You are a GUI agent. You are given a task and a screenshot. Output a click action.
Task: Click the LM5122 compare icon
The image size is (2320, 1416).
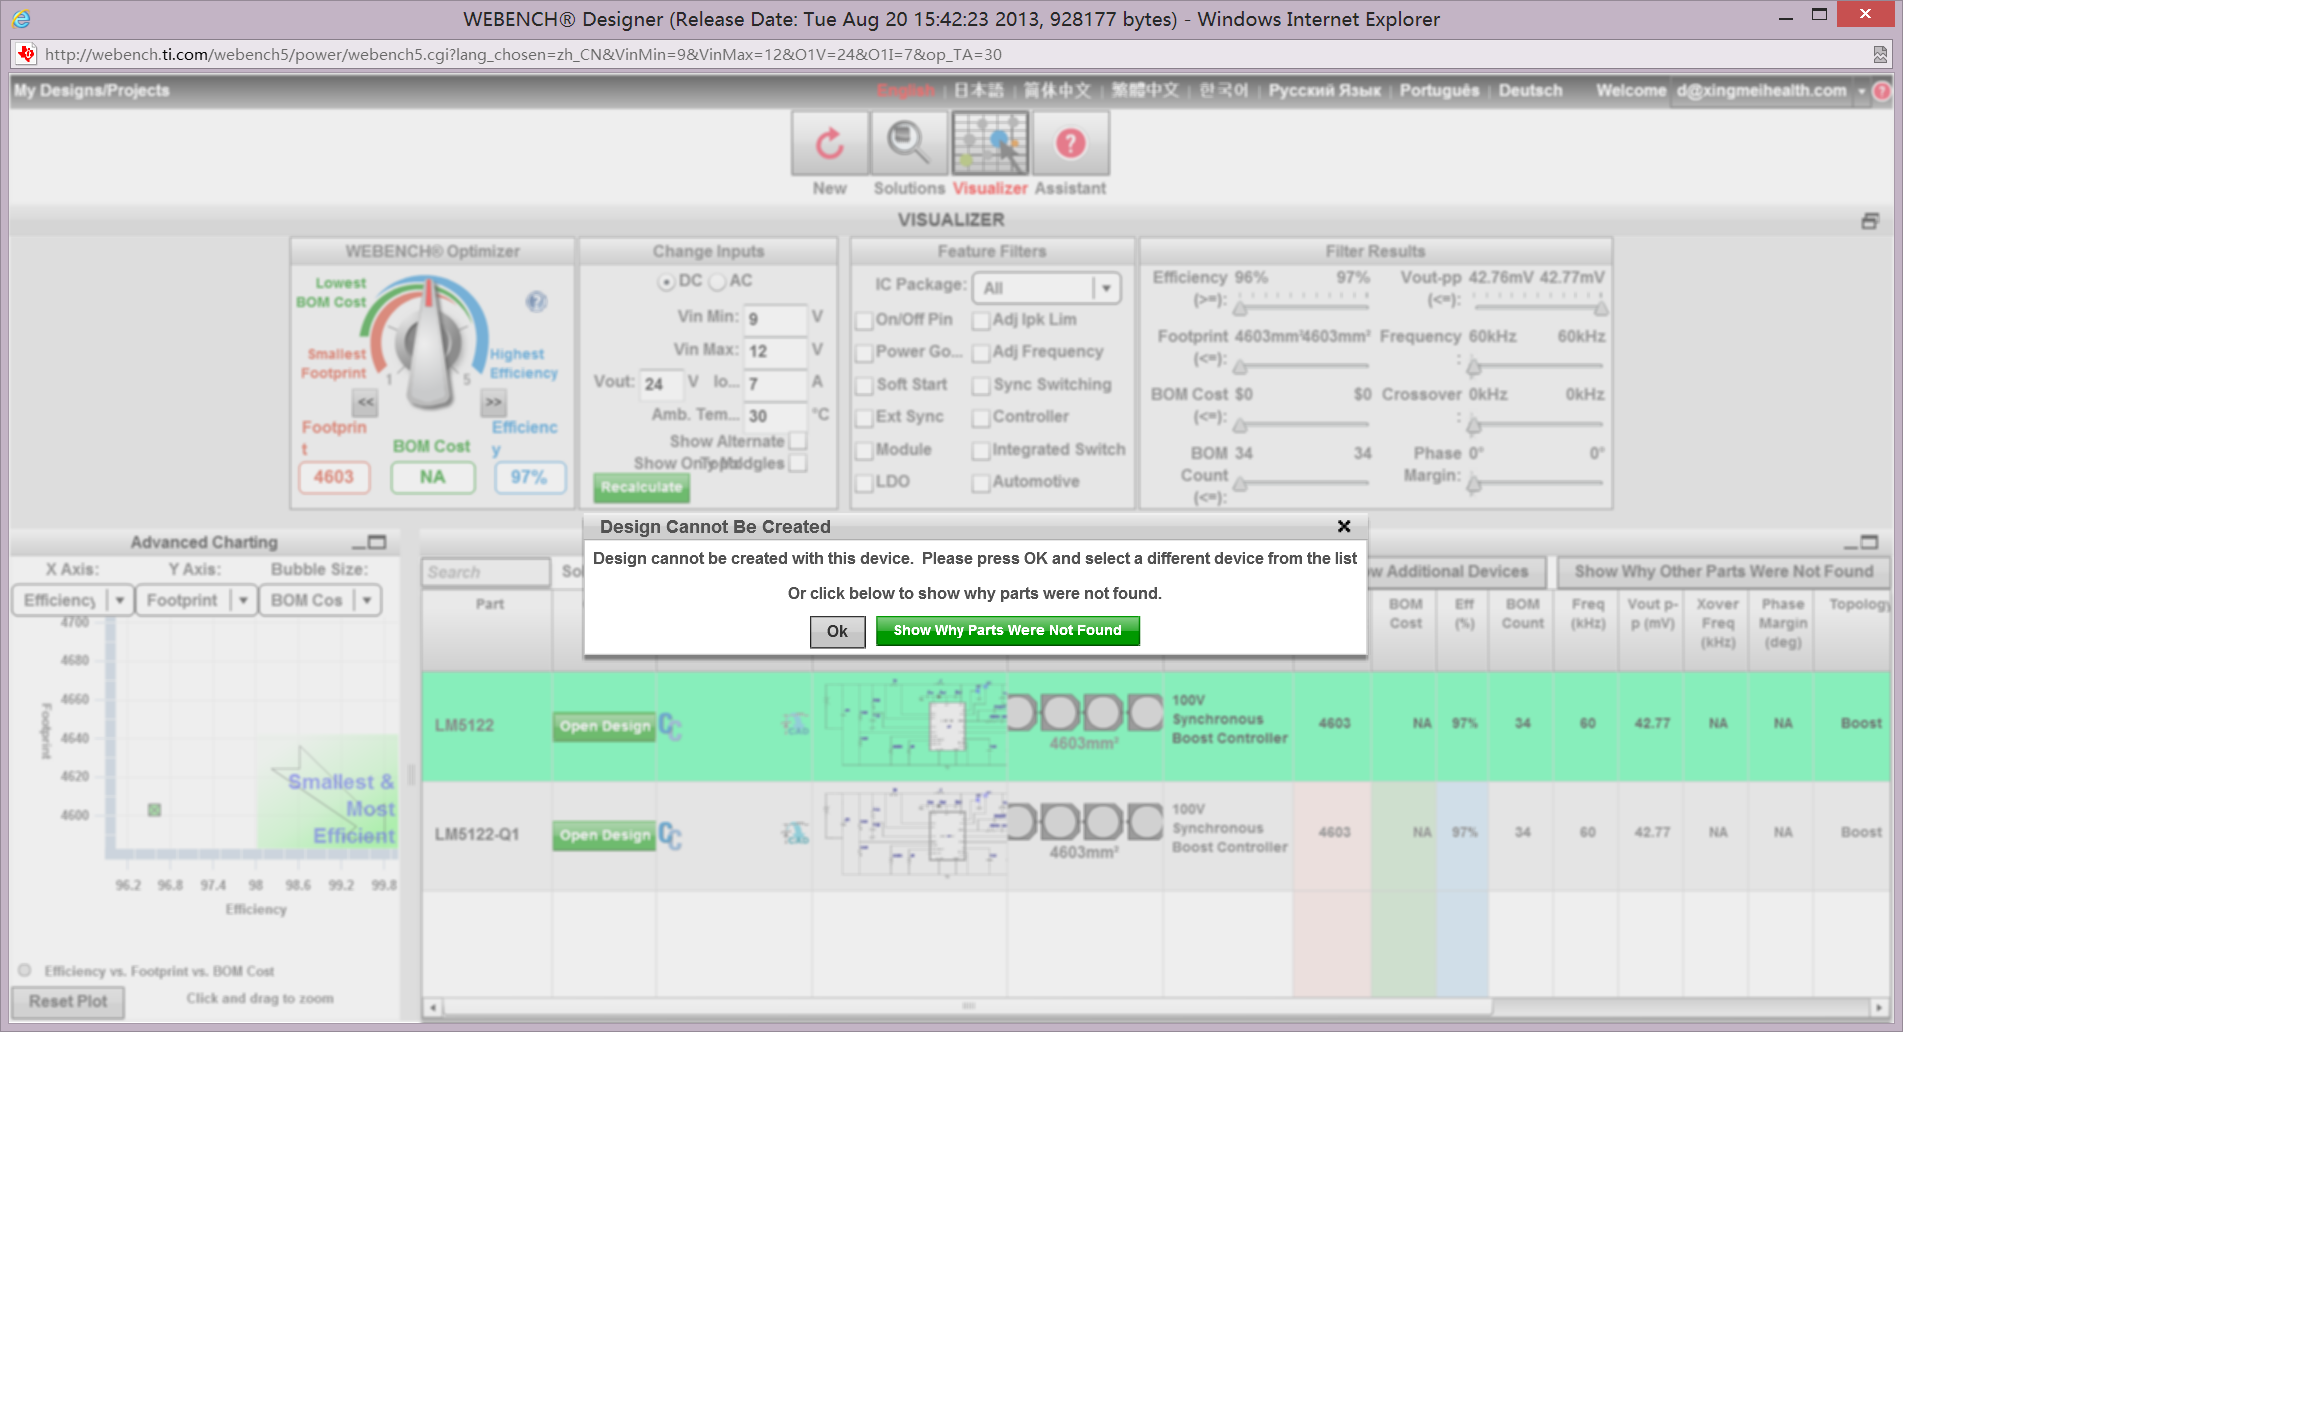tap(670, 726)
